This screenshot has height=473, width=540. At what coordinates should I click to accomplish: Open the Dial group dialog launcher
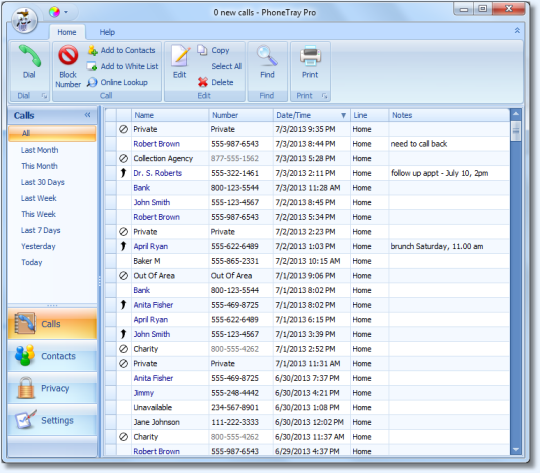coord(44,96)
